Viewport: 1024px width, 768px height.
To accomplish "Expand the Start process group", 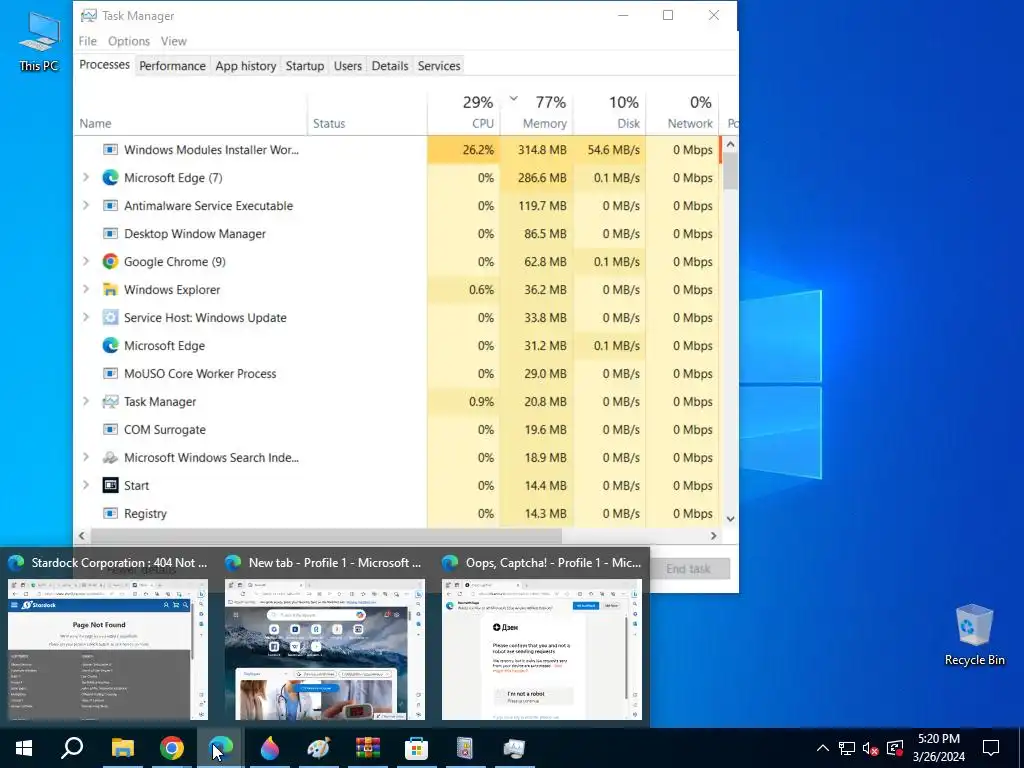I will [86, 485].
